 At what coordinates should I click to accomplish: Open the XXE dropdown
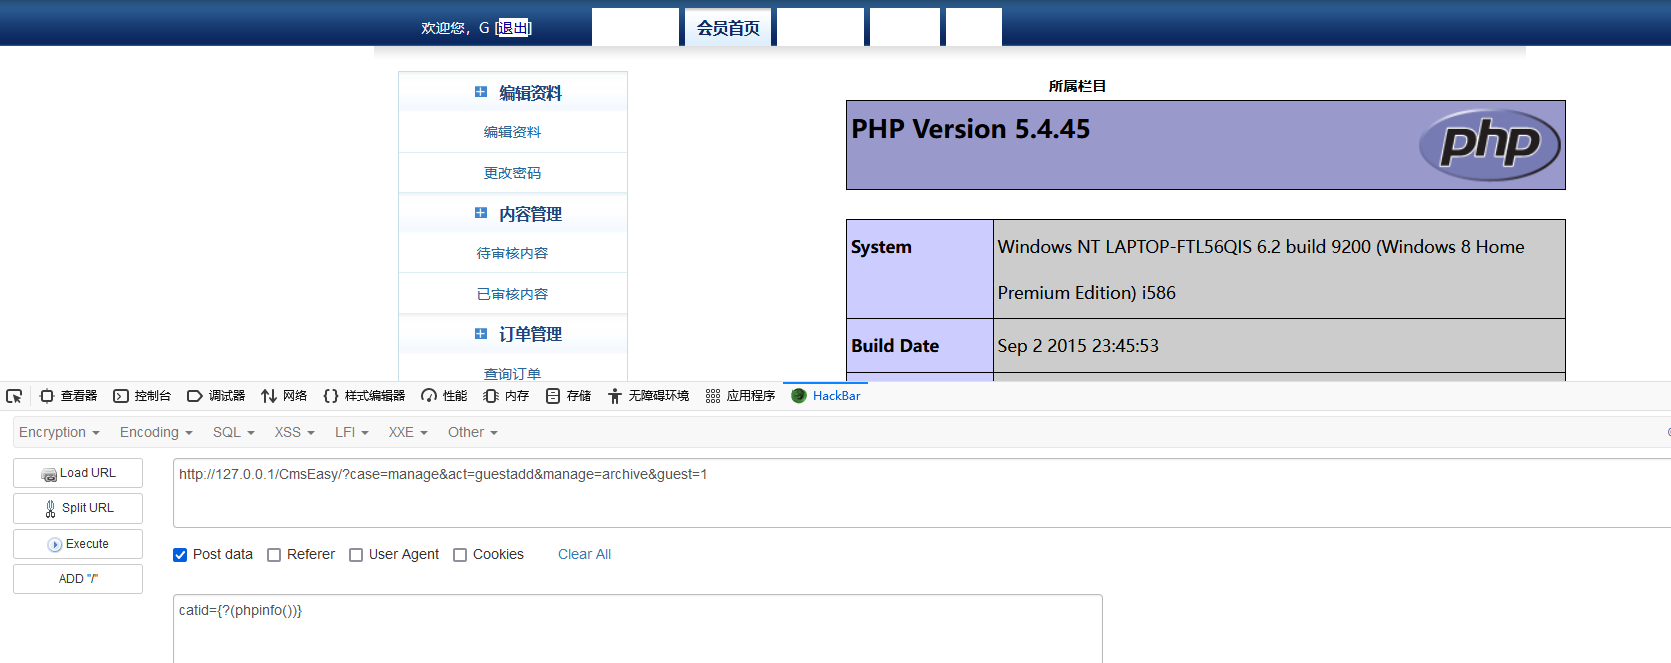tap(408, 432)
